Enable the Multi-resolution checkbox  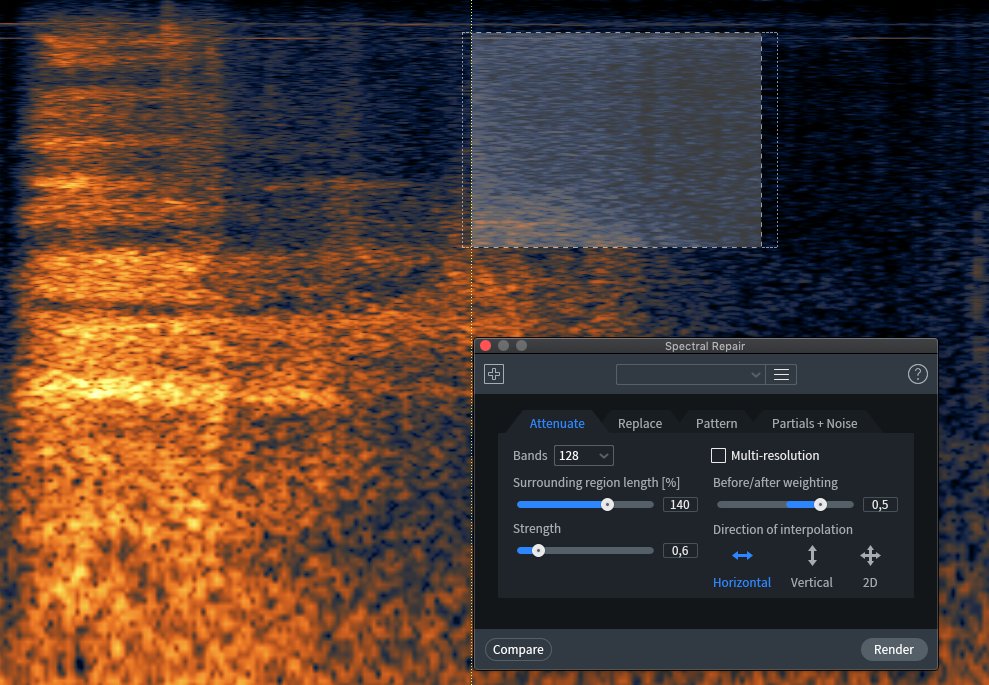click(x=718, y=455)
